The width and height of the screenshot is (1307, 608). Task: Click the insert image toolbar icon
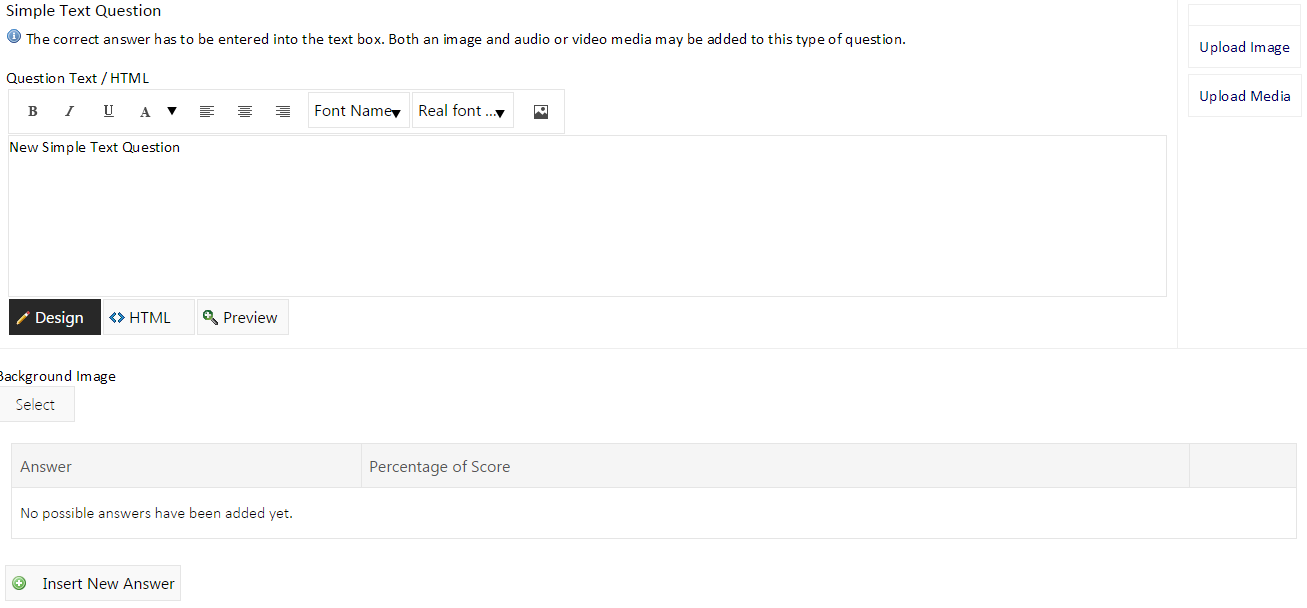pyautogui.click(x=541, y=112)
